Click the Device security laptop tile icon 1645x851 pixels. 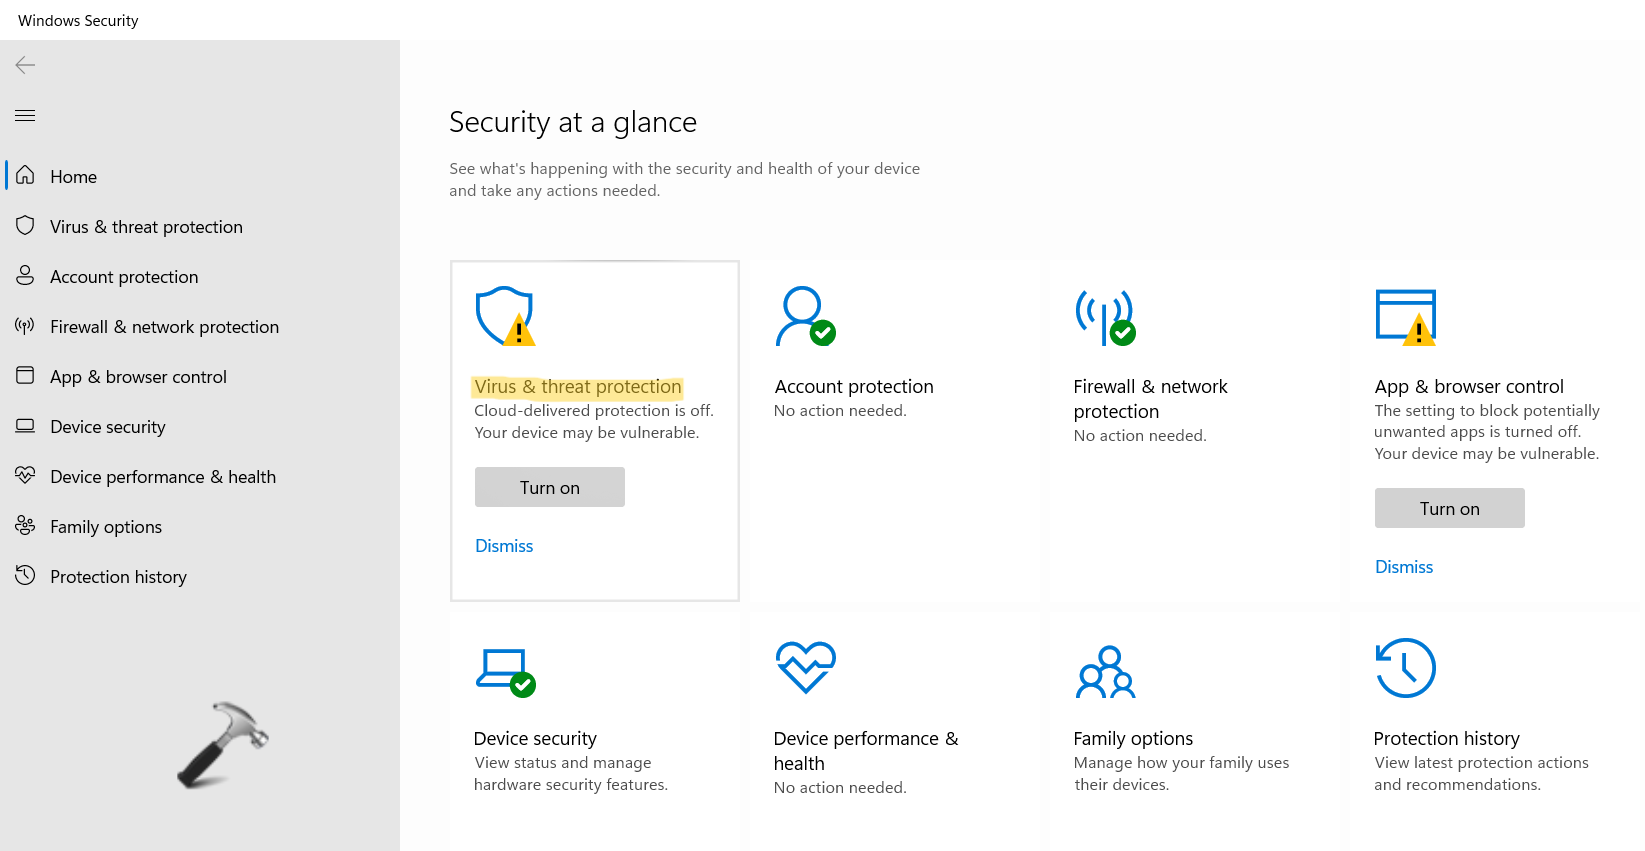[505, 670]
